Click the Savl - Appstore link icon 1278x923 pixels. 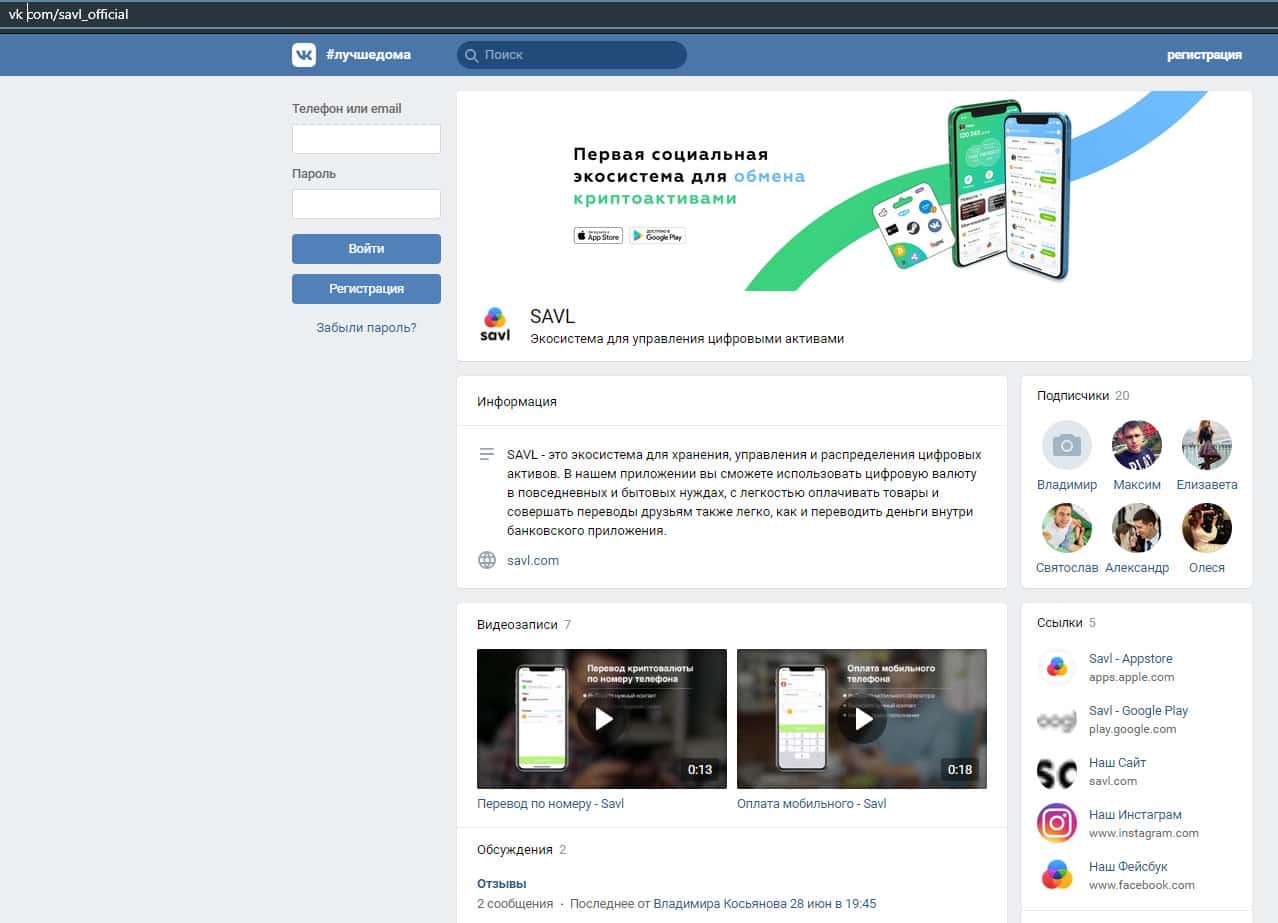tap(1057, 668)
